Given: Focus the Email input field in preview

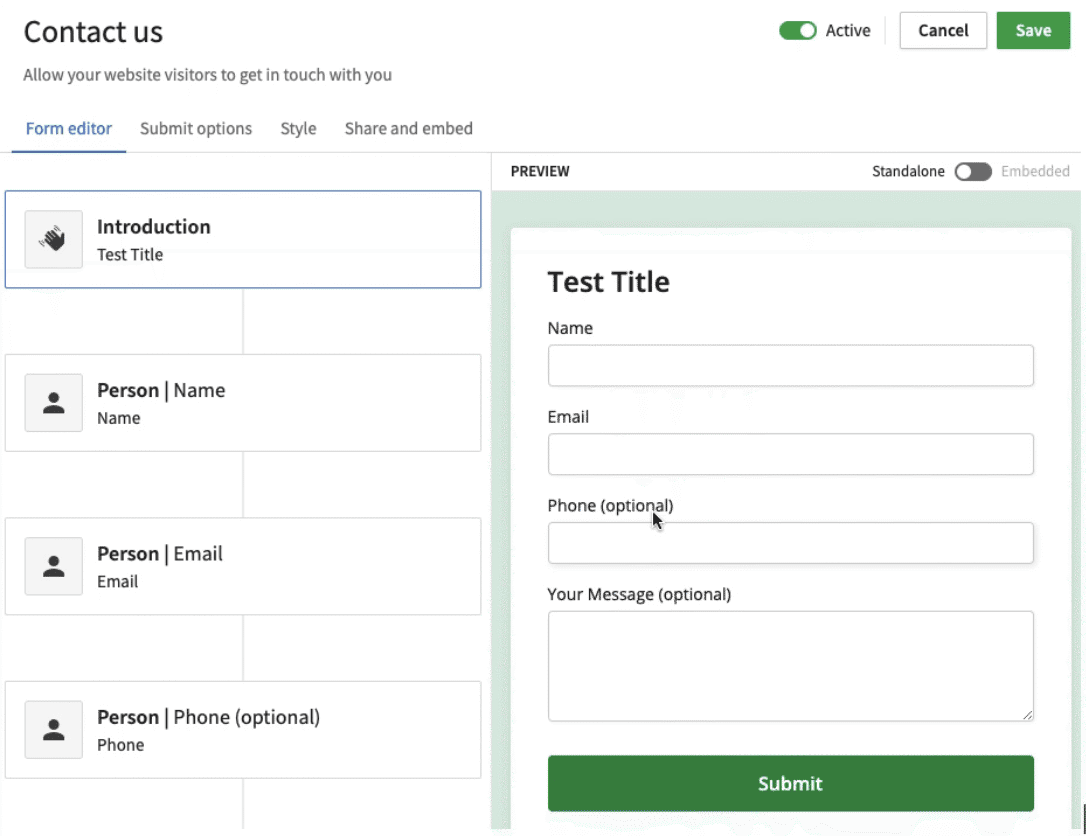Looking at the screenshot, I should pyautogui.click(x=790, y=454).
